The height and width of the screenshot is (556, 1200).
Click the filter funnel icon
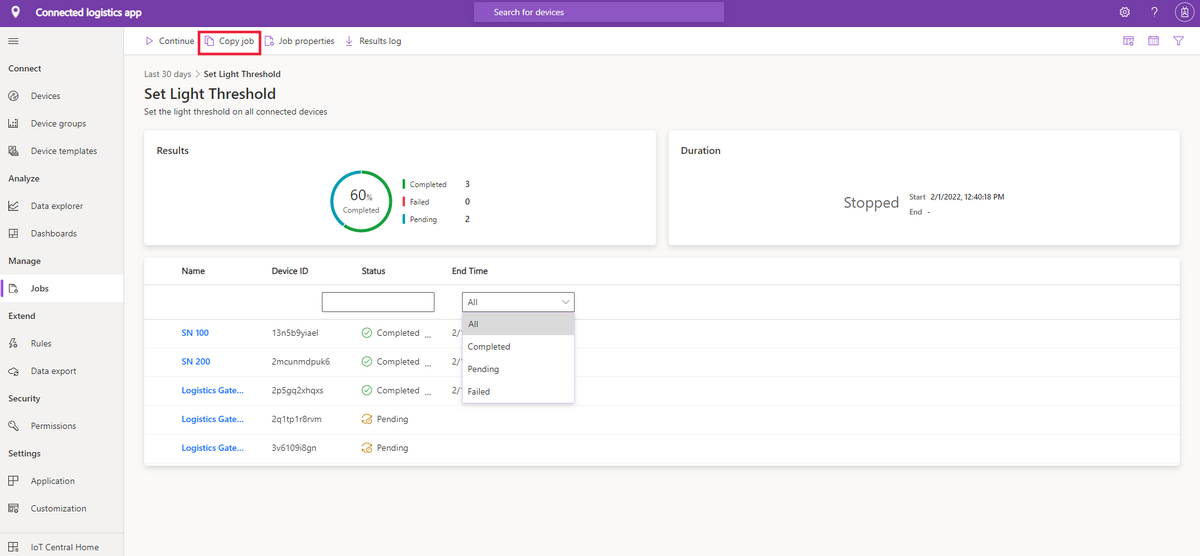coord(1179,41)
